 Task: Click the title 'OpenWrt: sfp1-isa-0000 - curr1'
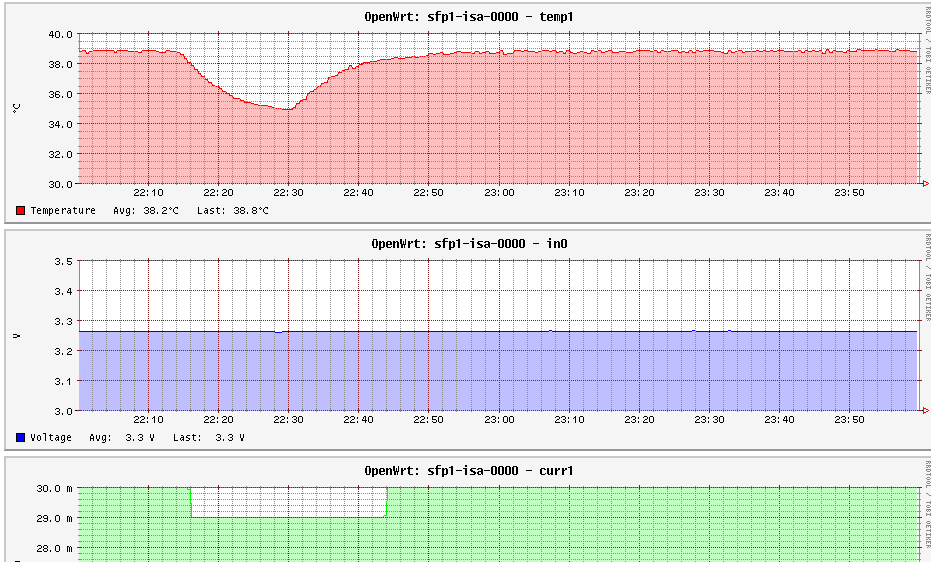[469, 471]
